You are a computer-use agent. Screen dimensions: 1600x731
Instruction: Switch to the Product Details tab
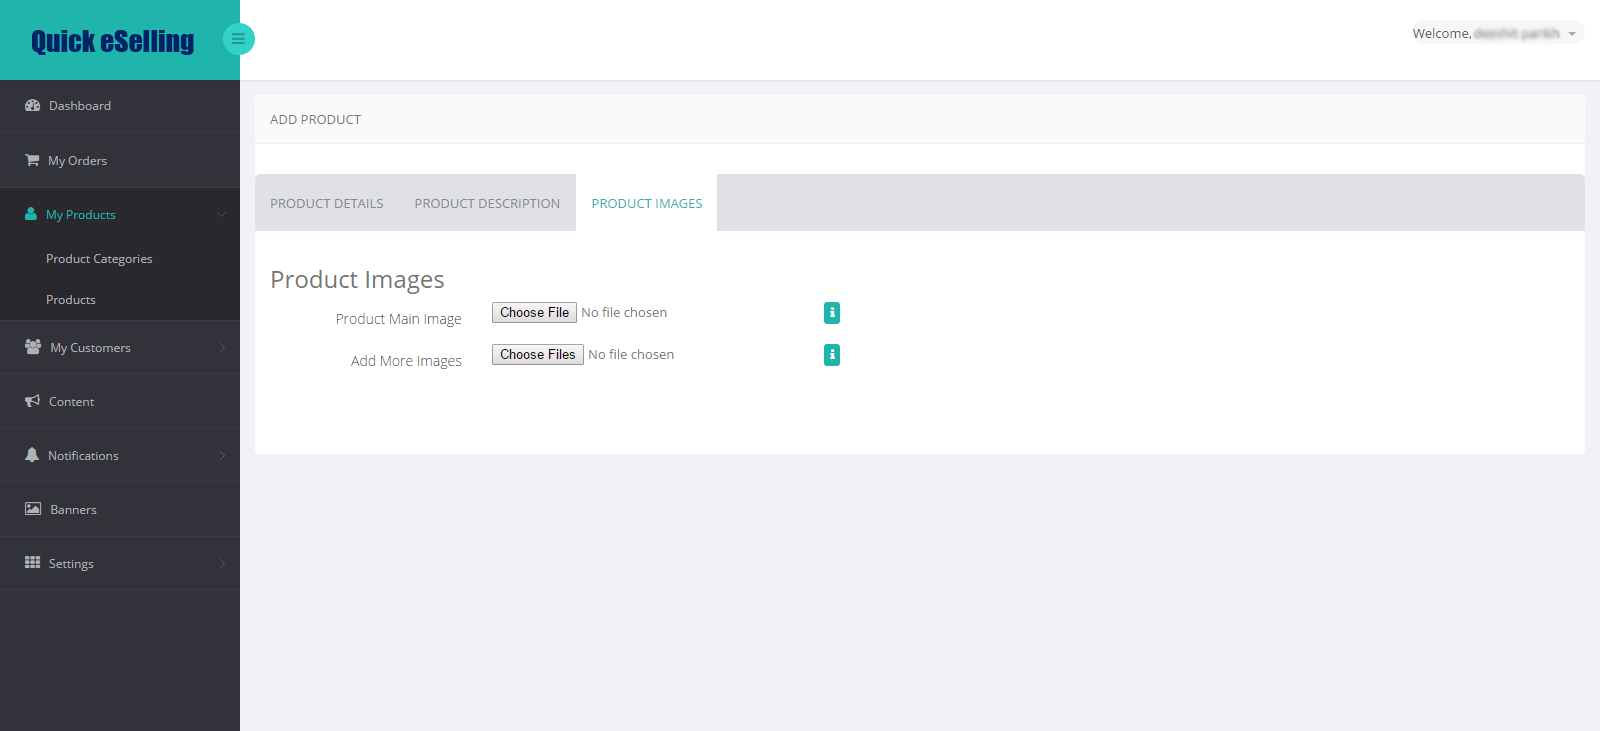[327, 203]
